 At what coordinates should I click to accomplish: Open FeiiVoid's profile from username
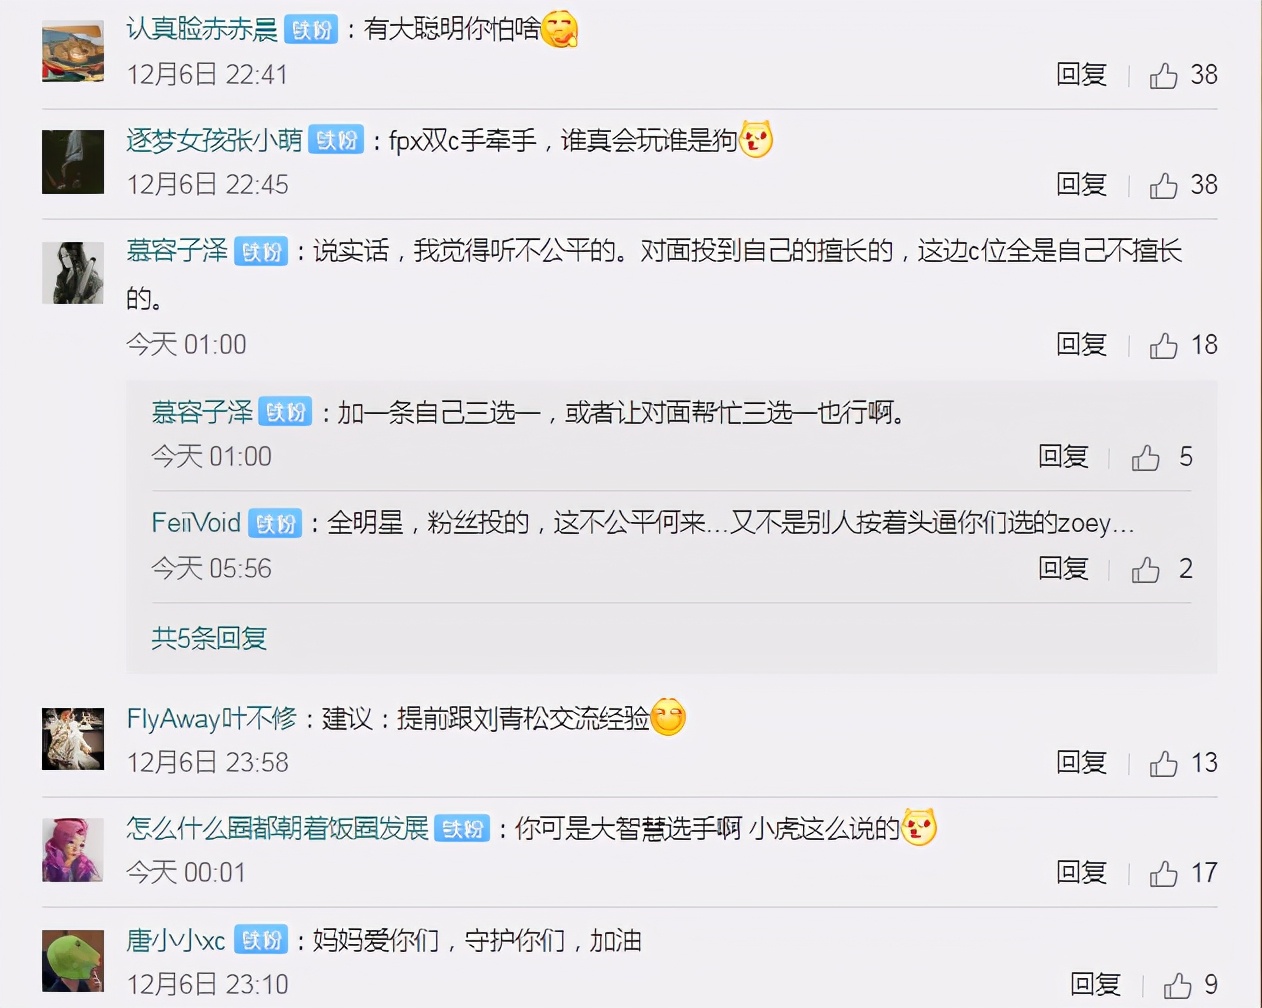point(196,523)
